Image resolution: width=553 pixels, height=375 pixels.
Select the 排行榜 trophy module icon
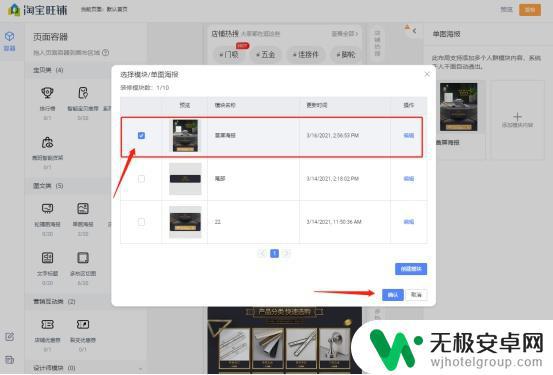[x=47, y=93]
